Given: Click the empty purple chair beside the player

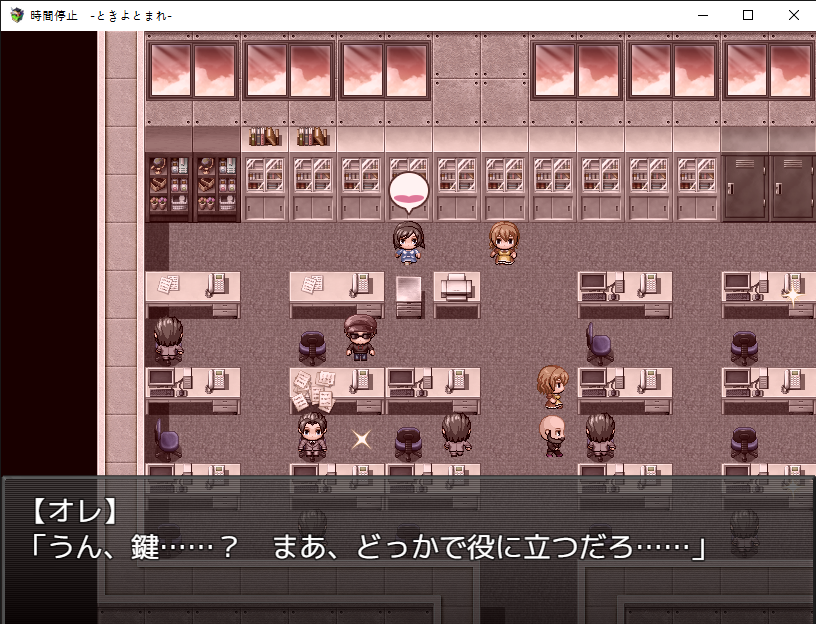Looking at the screenshot, I should tap(312, 348).
